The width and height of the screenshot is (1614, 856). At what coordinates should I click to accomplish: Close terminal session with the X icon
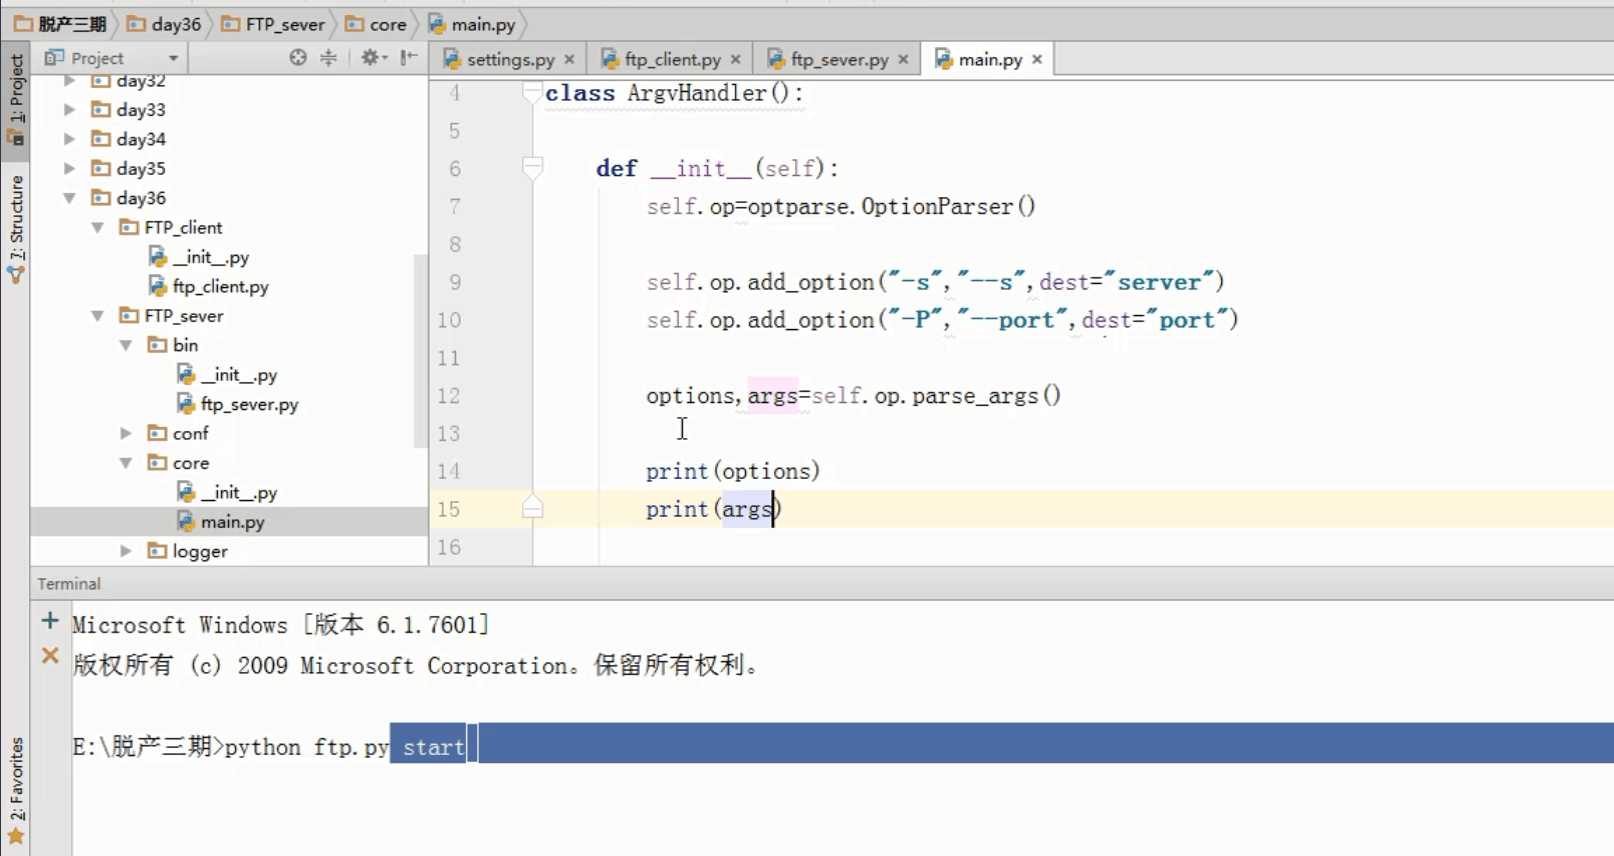pos(49,656)
